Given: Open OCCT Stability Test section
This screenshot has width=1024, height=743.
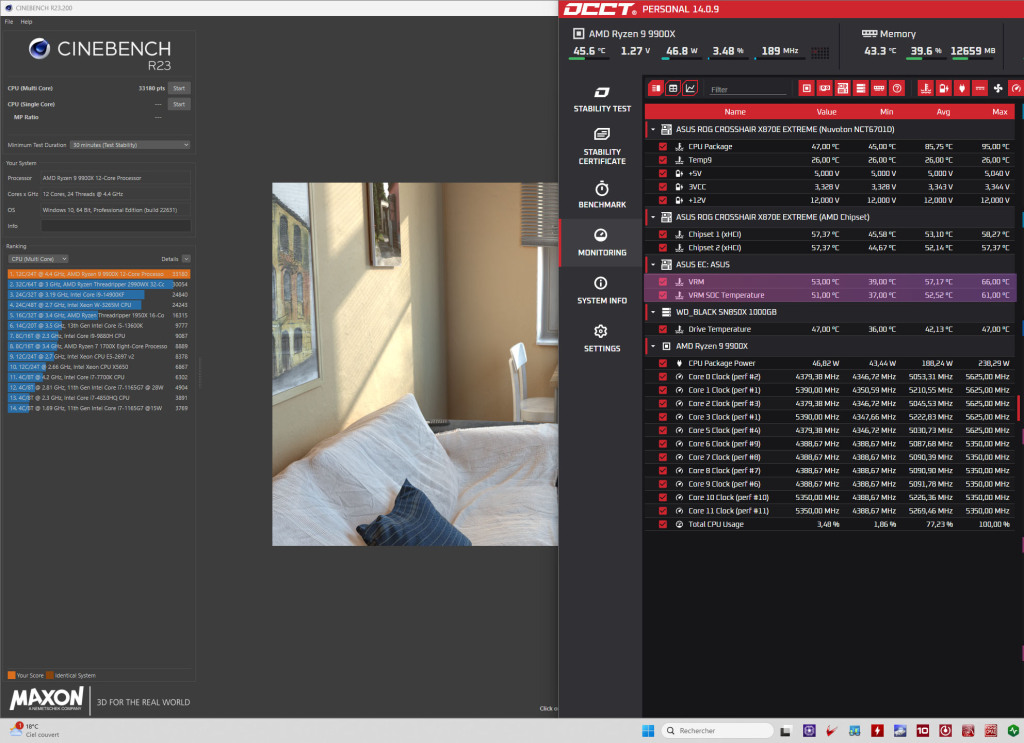Looking at the screenshot, I should (601, 100).
